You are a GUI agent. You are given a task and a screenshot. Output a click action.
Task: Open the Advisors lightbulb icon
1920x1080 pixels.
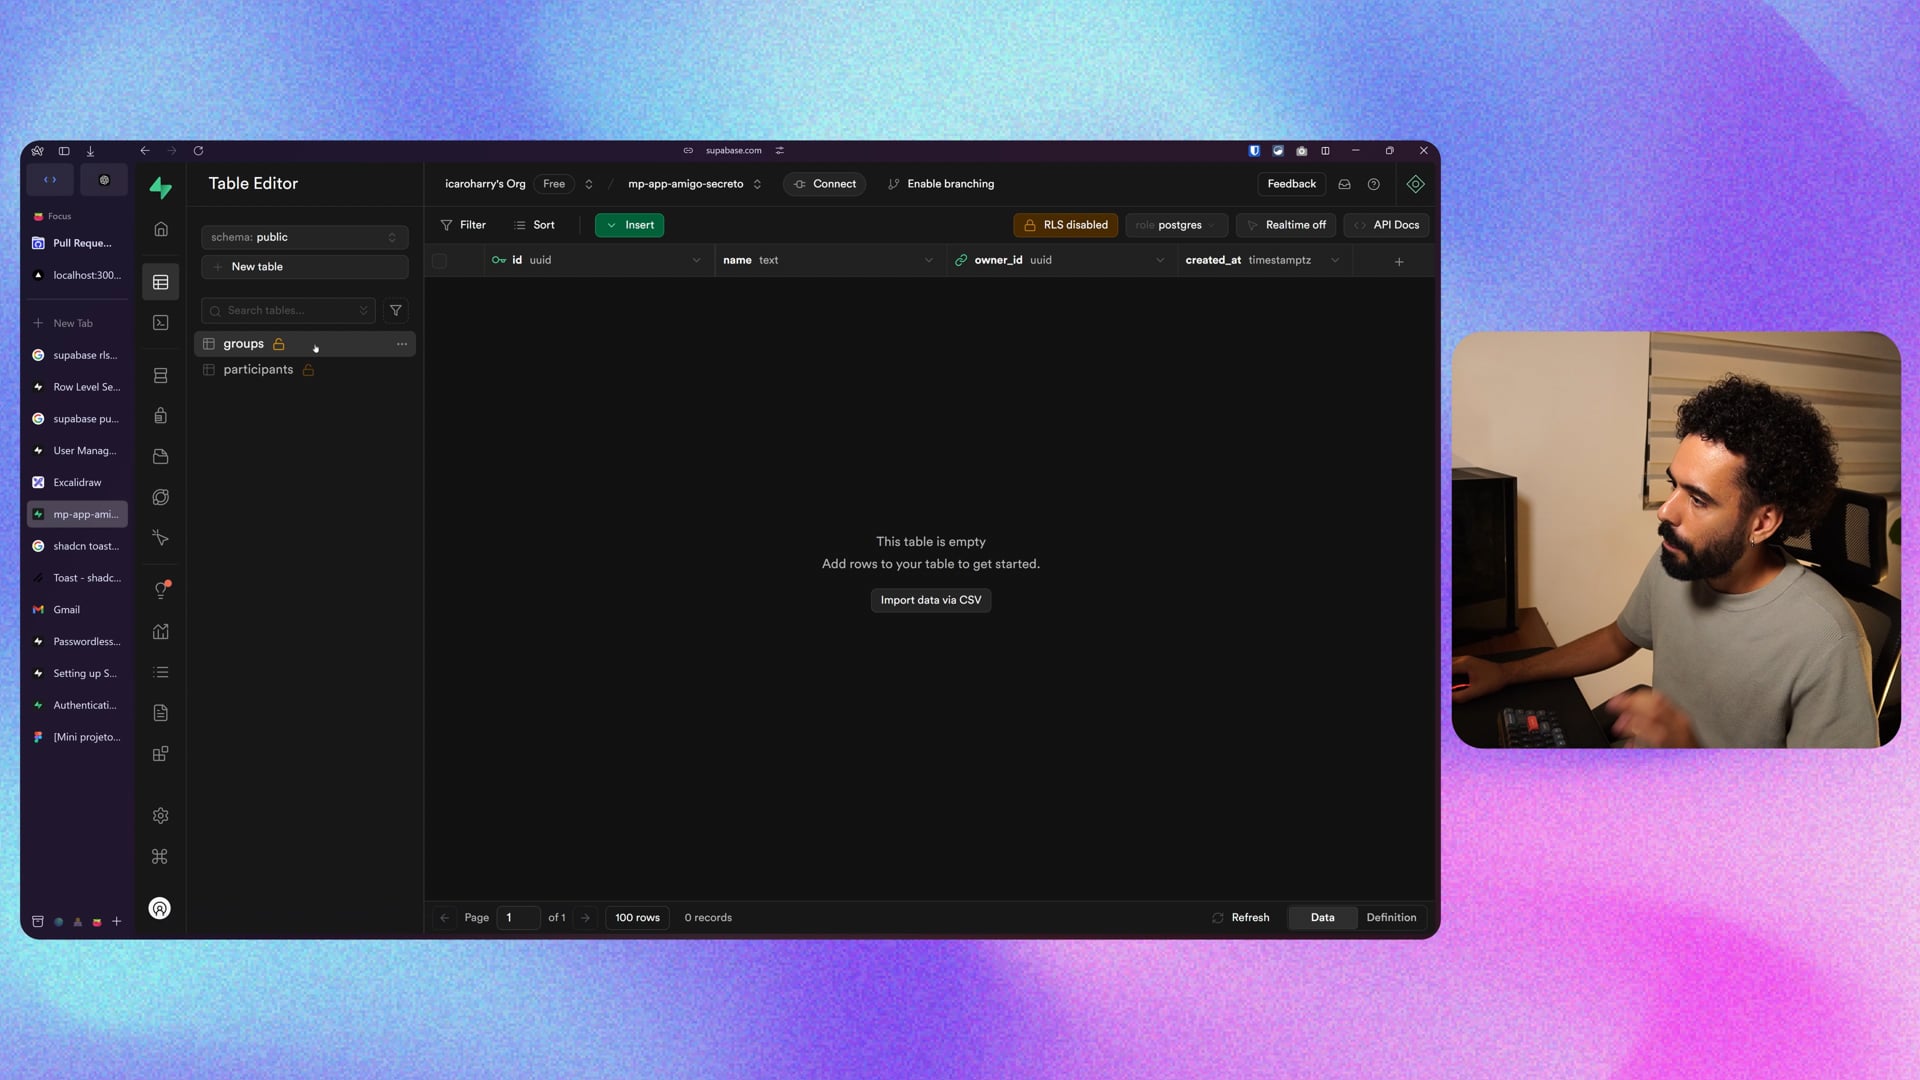(x=160, y=590)
